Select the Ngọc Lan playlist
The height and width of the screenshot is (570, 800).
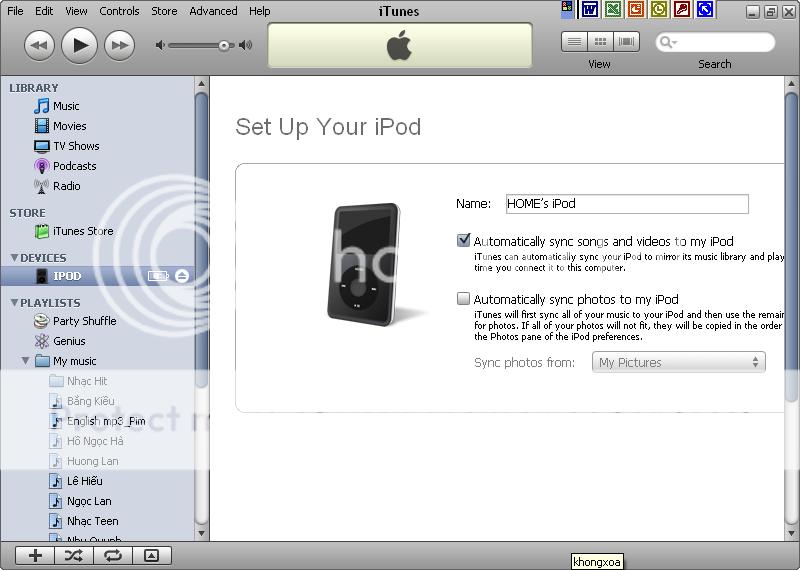[89, 501]
